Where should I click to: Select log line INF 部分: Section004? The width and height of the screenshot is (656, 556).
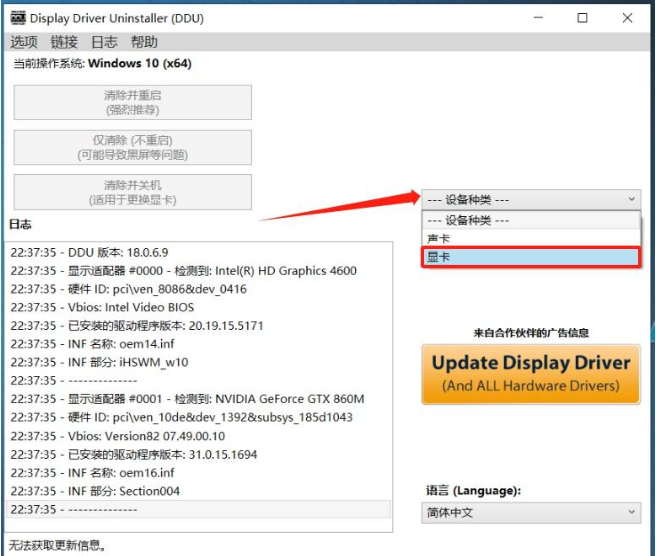click(x=198, y=491)
